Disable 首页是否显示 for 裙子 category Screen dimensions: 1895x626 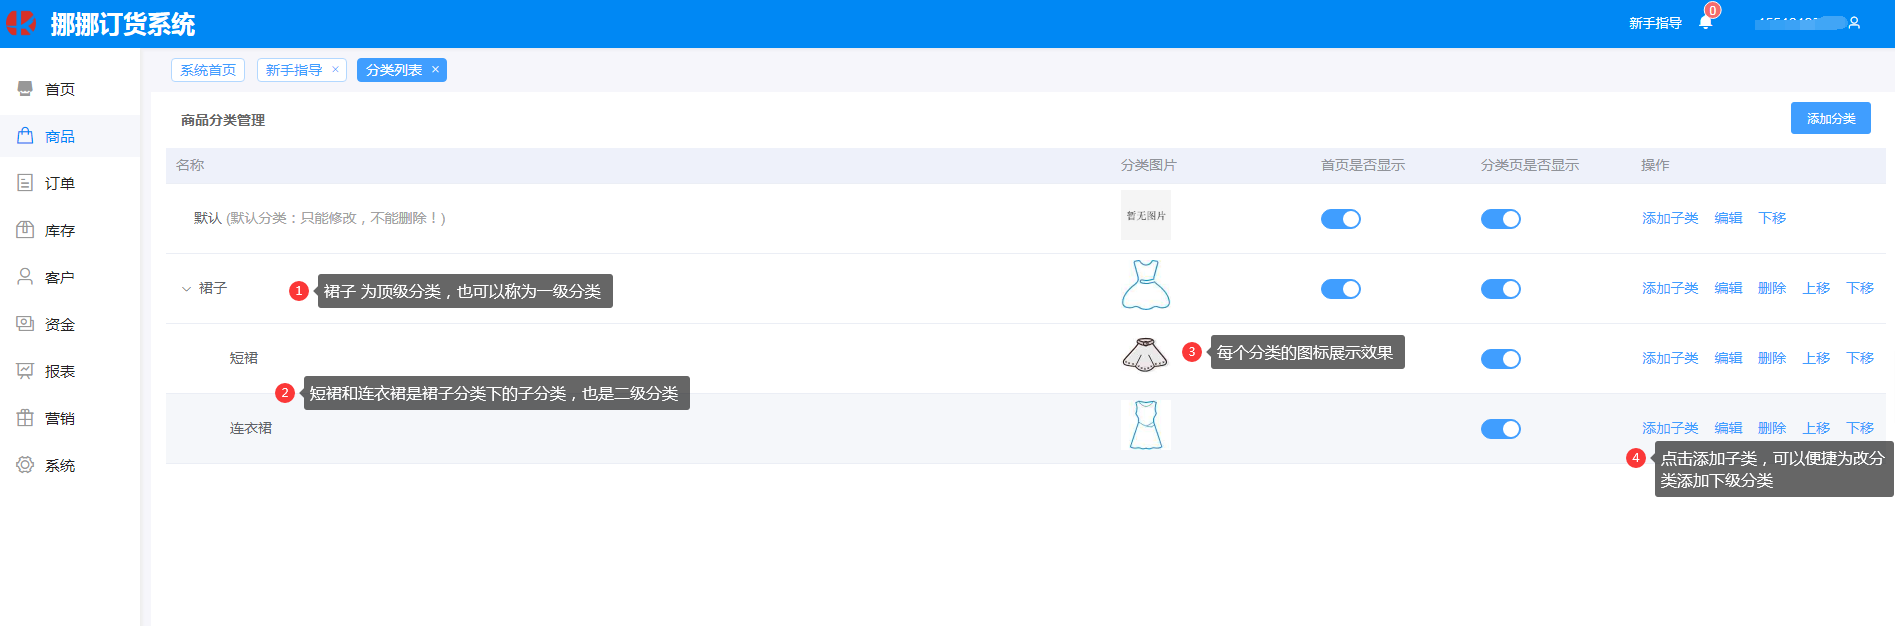[1340, 289]
